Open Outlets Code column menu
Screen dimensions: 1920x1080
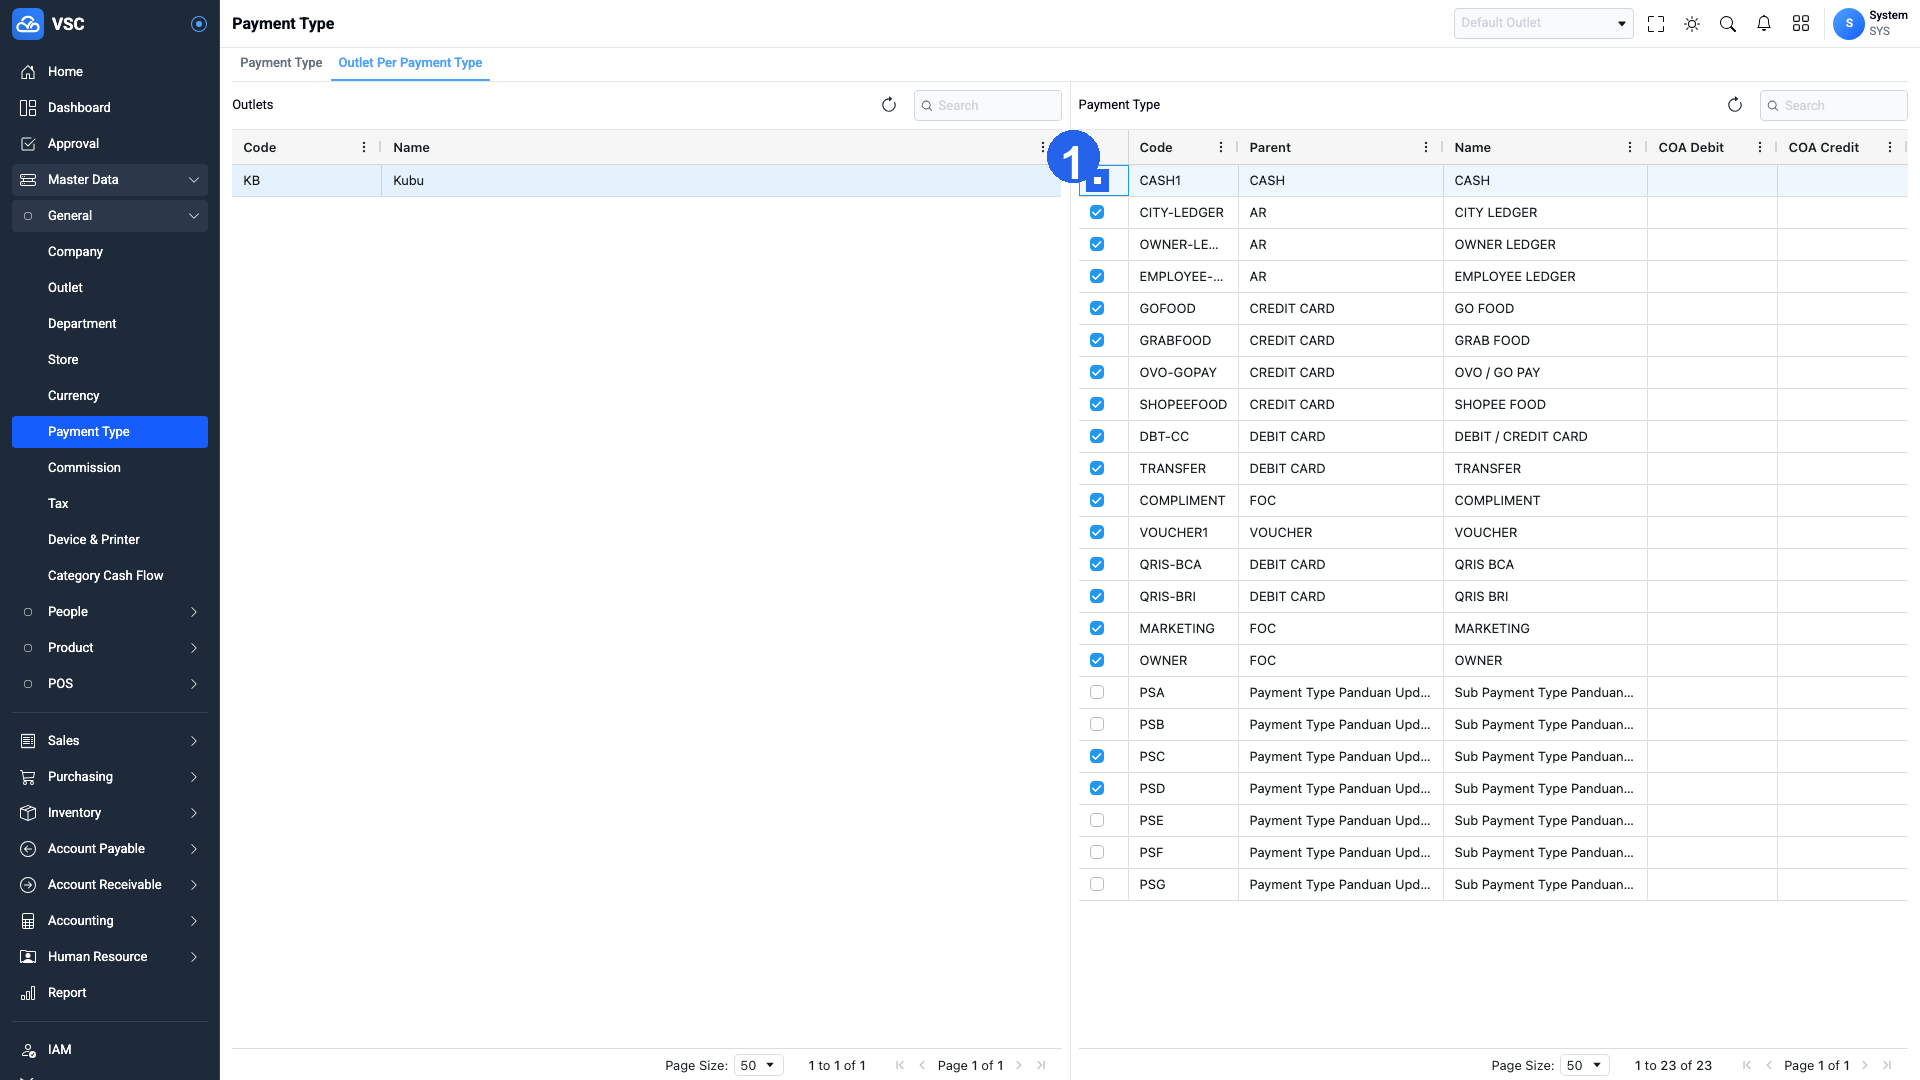click(364, 147)
